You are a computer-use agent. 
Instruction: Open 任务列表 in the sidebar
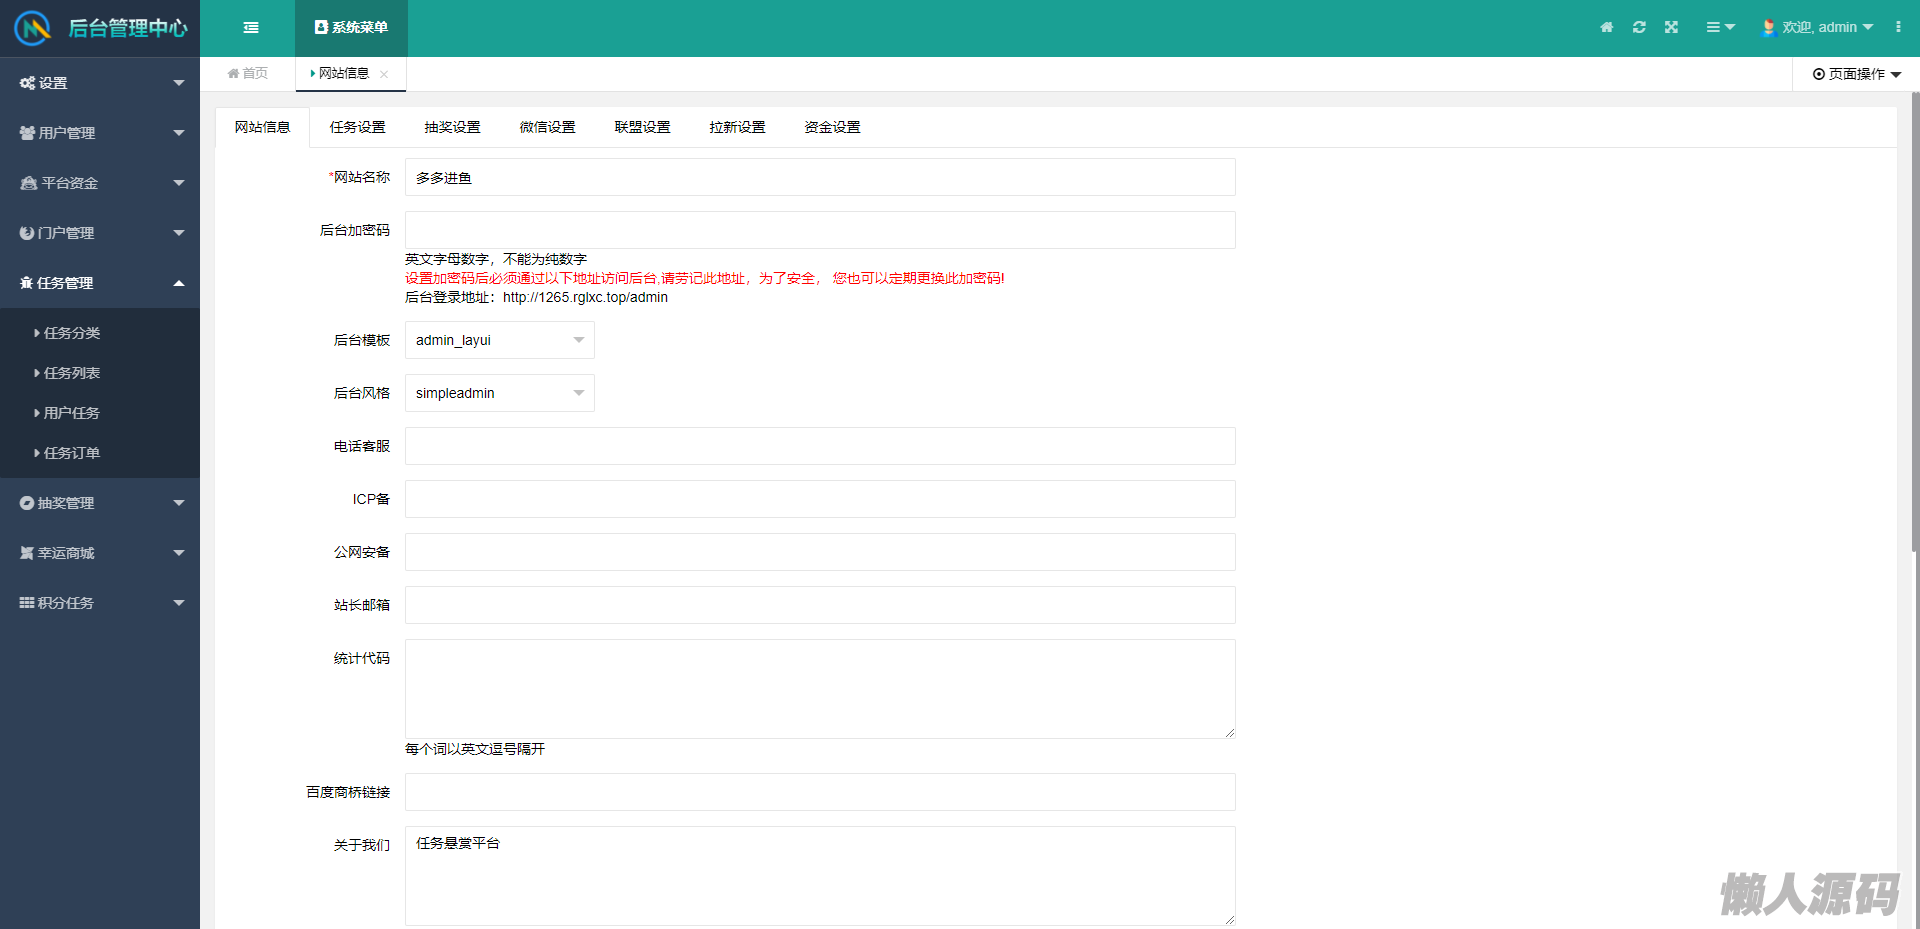point(72,373)
